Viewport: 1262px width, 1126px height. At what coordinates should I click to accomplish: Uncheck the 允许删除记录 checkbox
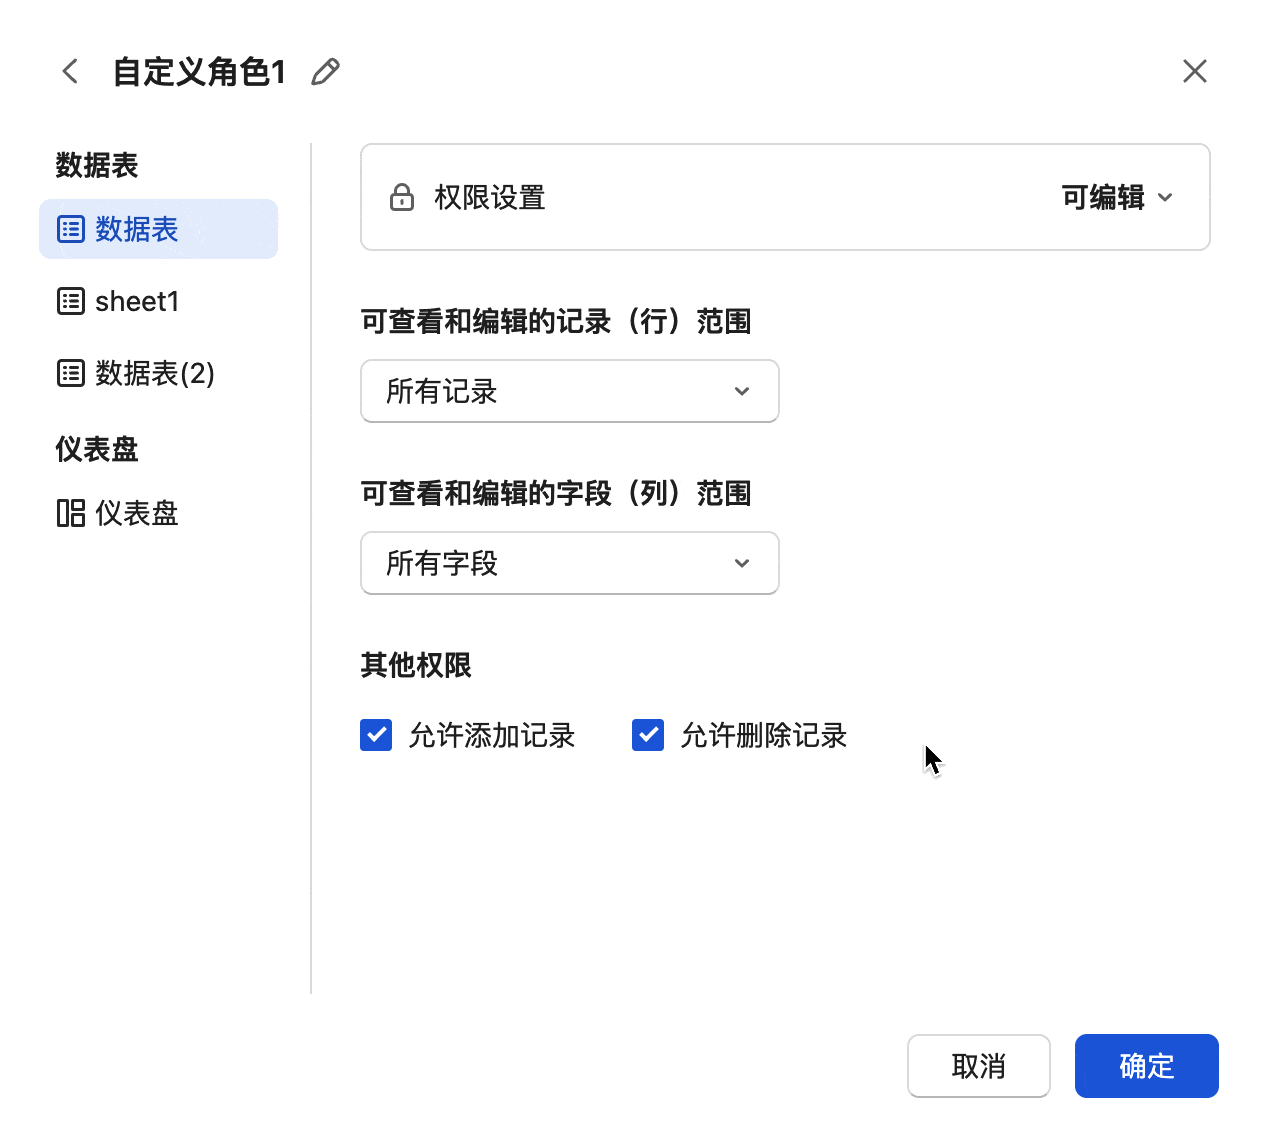pyautogui.click(x=648, y=735)
